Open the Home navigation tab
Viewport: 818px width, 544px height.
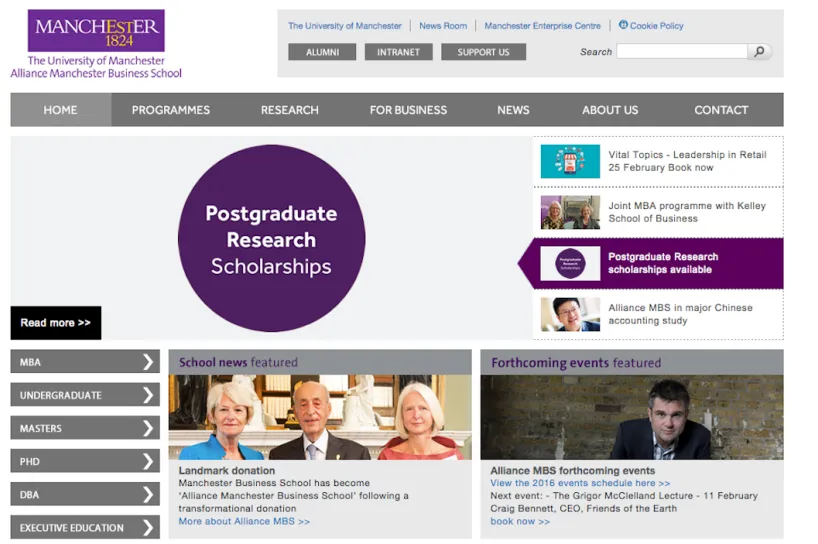coord(61,110)
